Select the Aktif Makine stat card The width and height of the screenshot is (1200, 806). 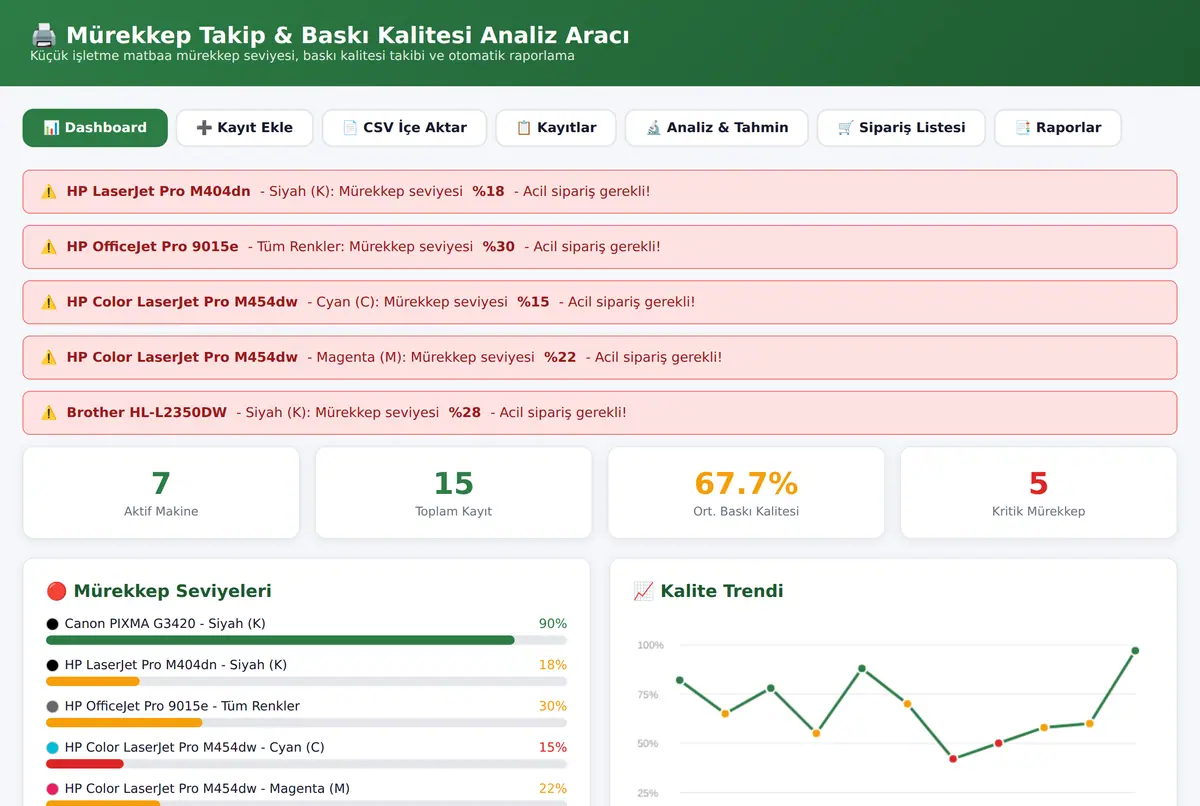[x=161, y=492]
